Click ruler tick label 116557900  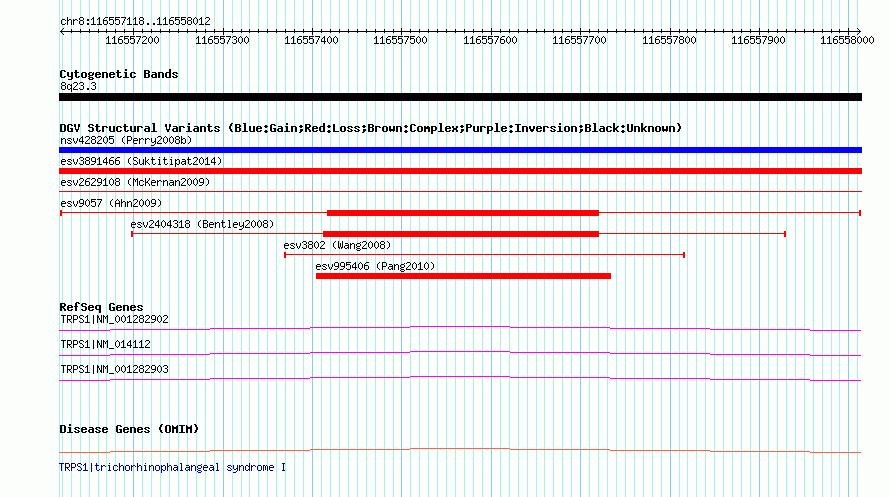pyautogui.click(x=758, y=40)
